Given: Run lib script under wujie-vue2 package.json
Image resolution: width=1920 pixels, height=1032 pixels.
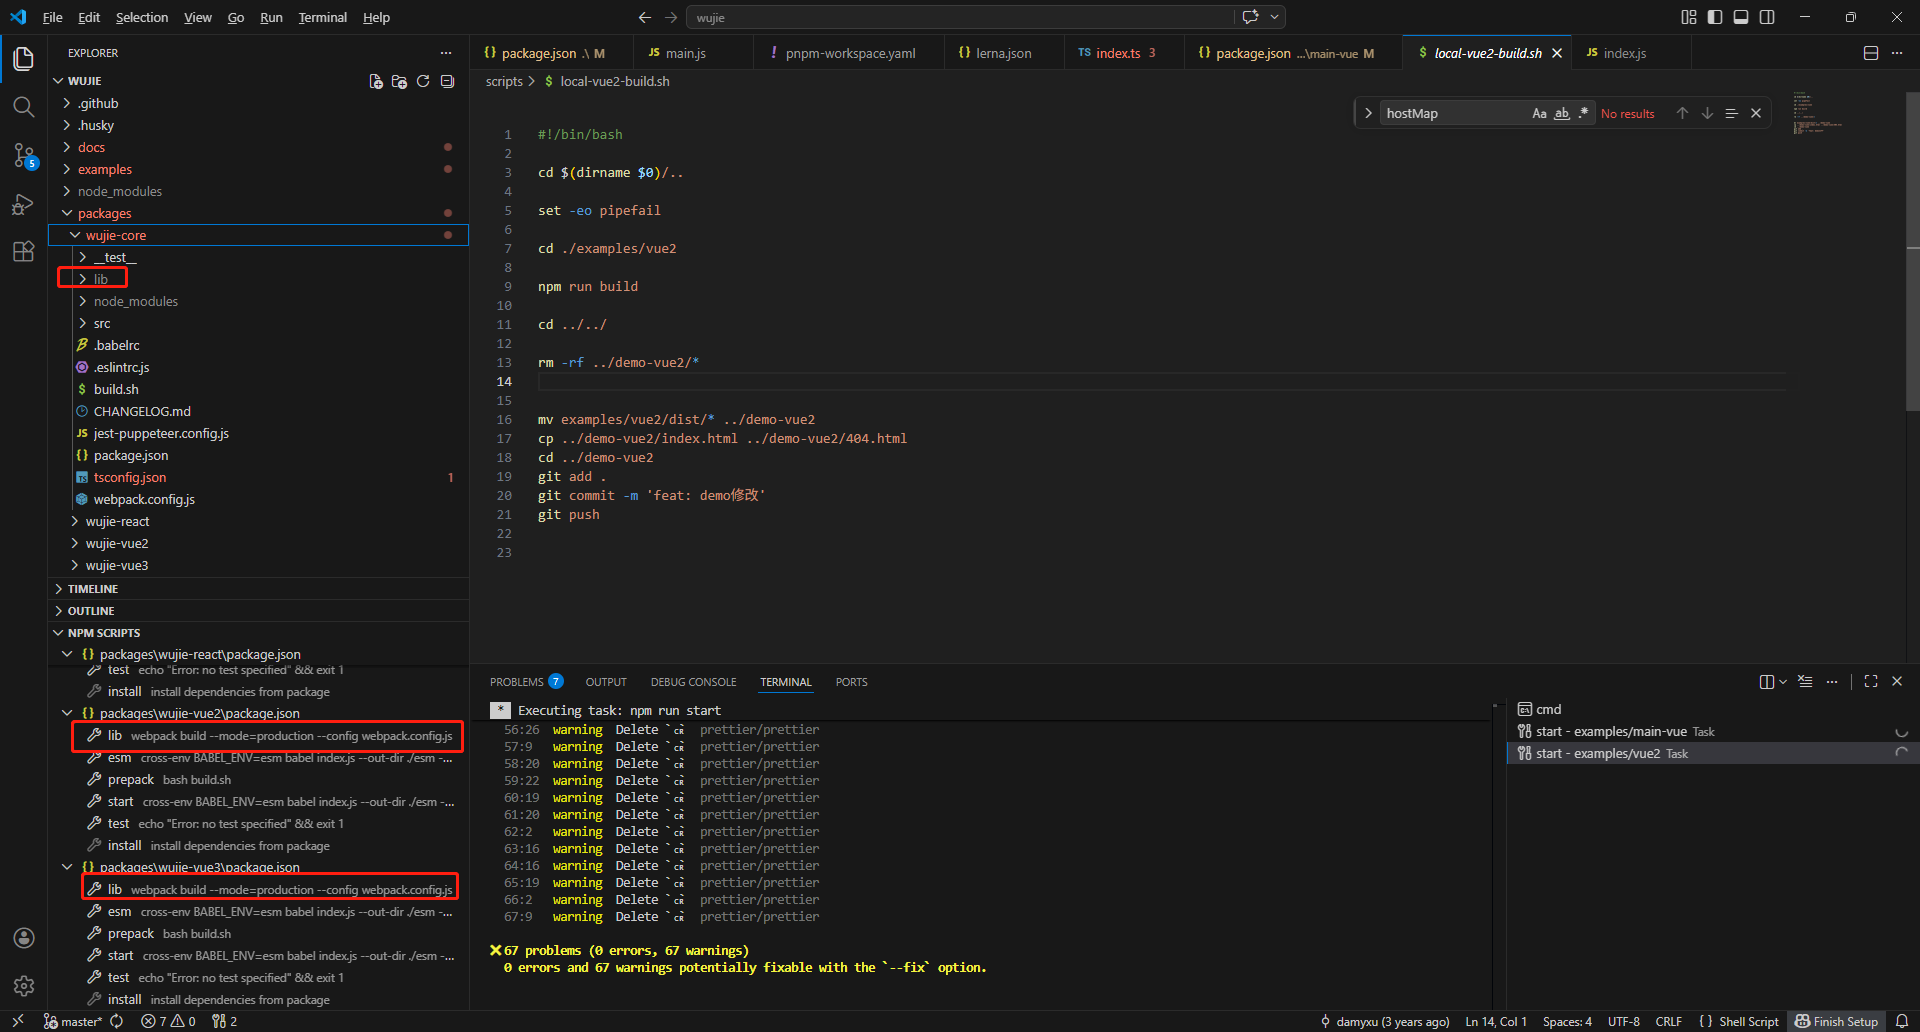Looking at the screenshot, I should coord(268,735).
